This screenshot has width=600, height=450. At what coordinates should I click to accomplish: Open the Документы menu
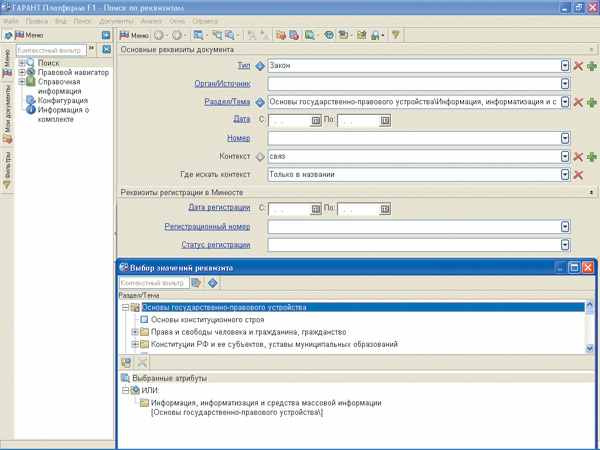pyautogui.click(x=116, y=21)
